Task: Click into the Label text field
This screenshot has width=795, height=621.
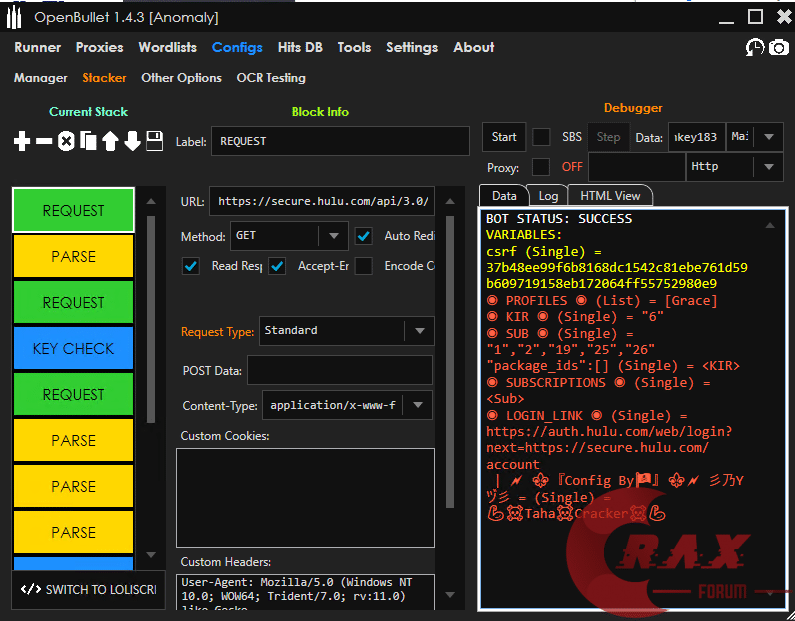Action: [x=339, y=141]
